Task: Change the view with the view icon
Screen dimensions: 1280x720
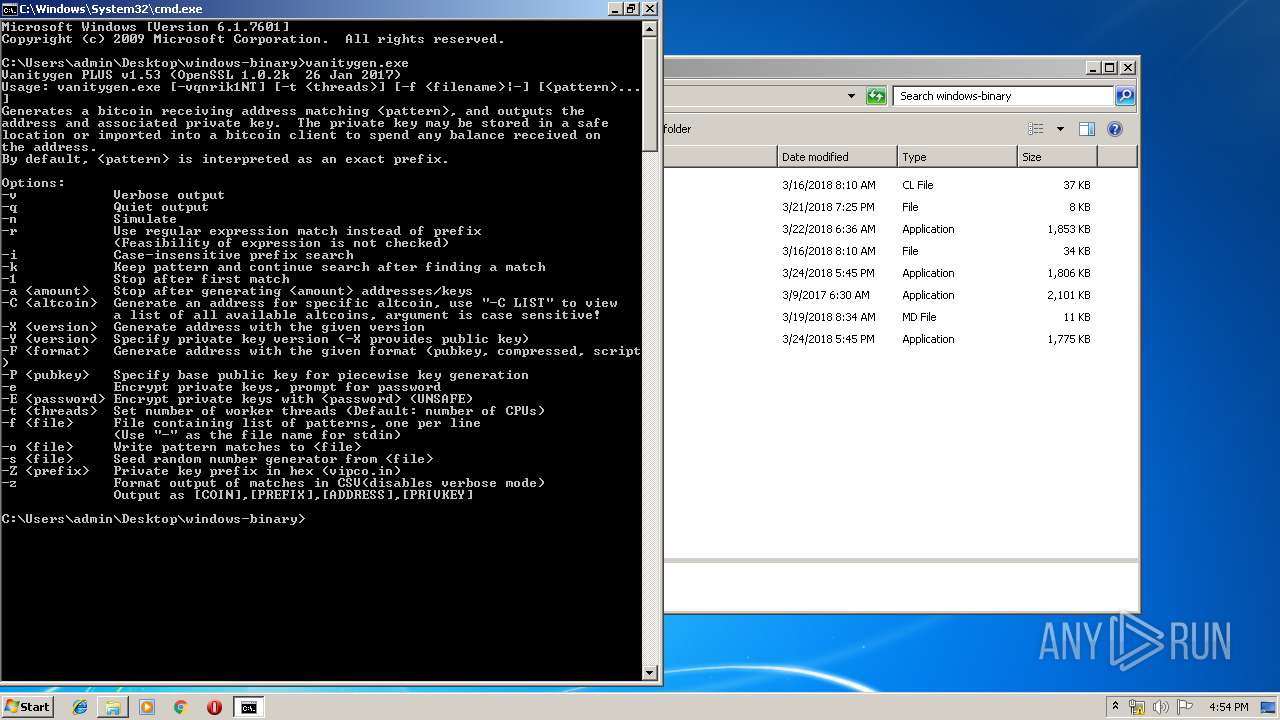Action: coord(1036,129)
